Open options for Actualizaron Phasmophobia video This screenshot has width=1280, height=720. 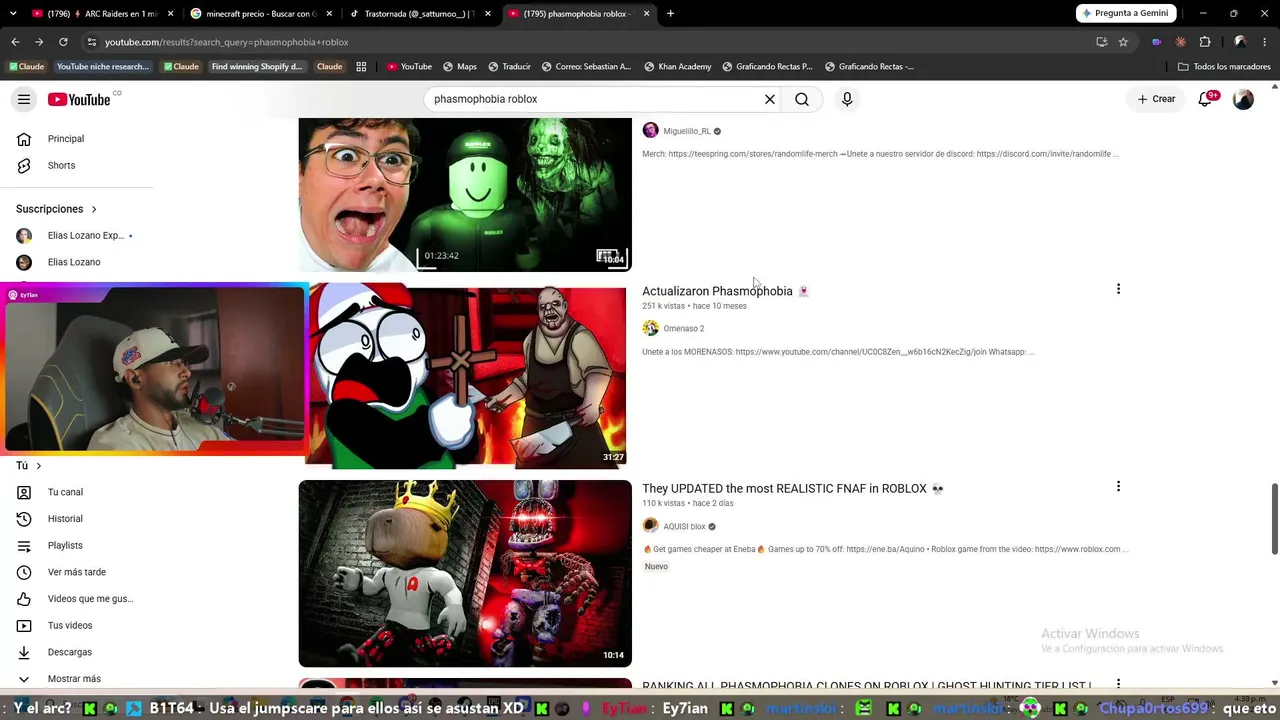point(1118,289)
